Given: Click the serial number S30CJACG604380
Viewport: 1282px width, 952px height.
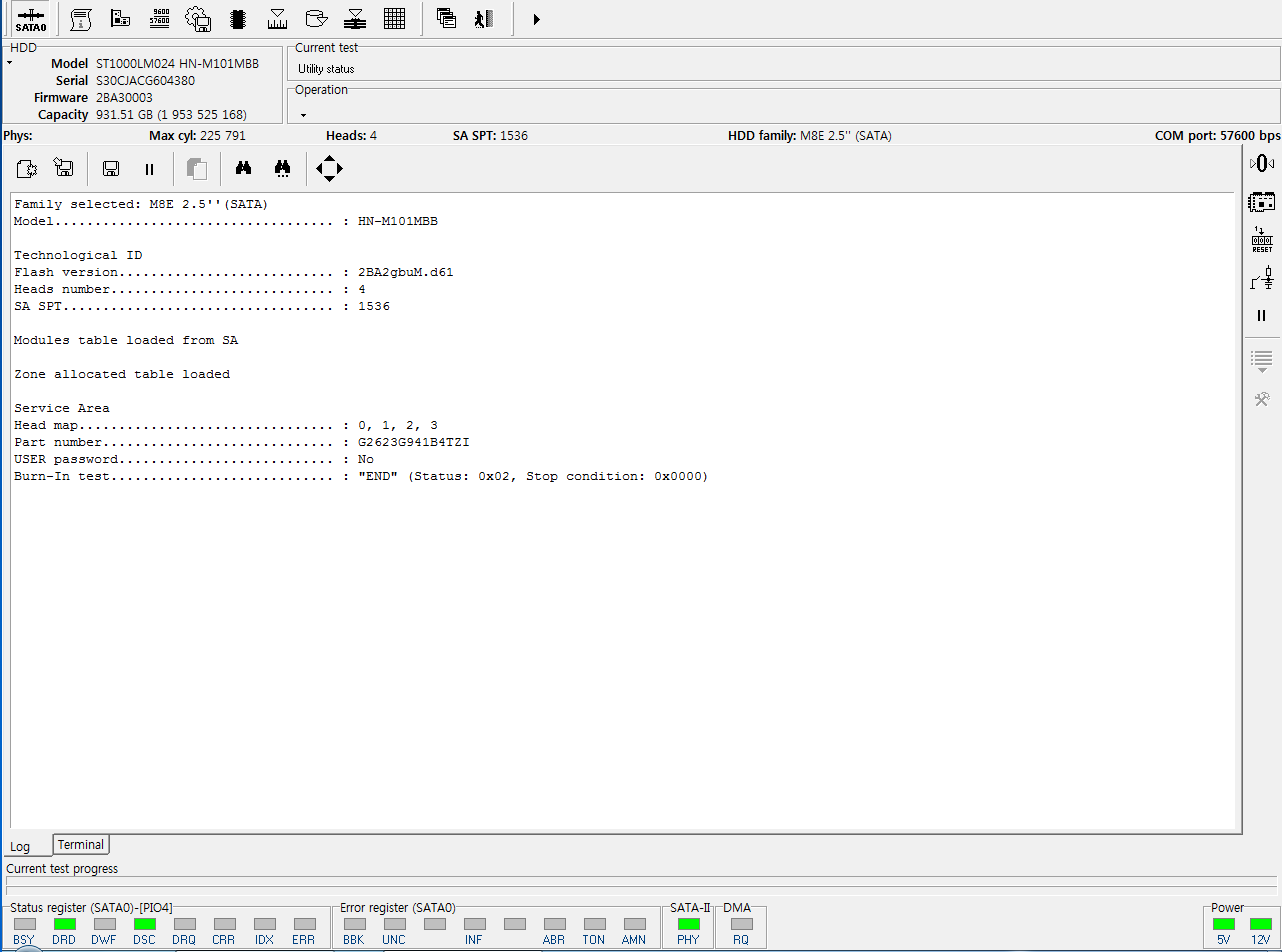Looking at the screenshot, I should tap(145, 80).
